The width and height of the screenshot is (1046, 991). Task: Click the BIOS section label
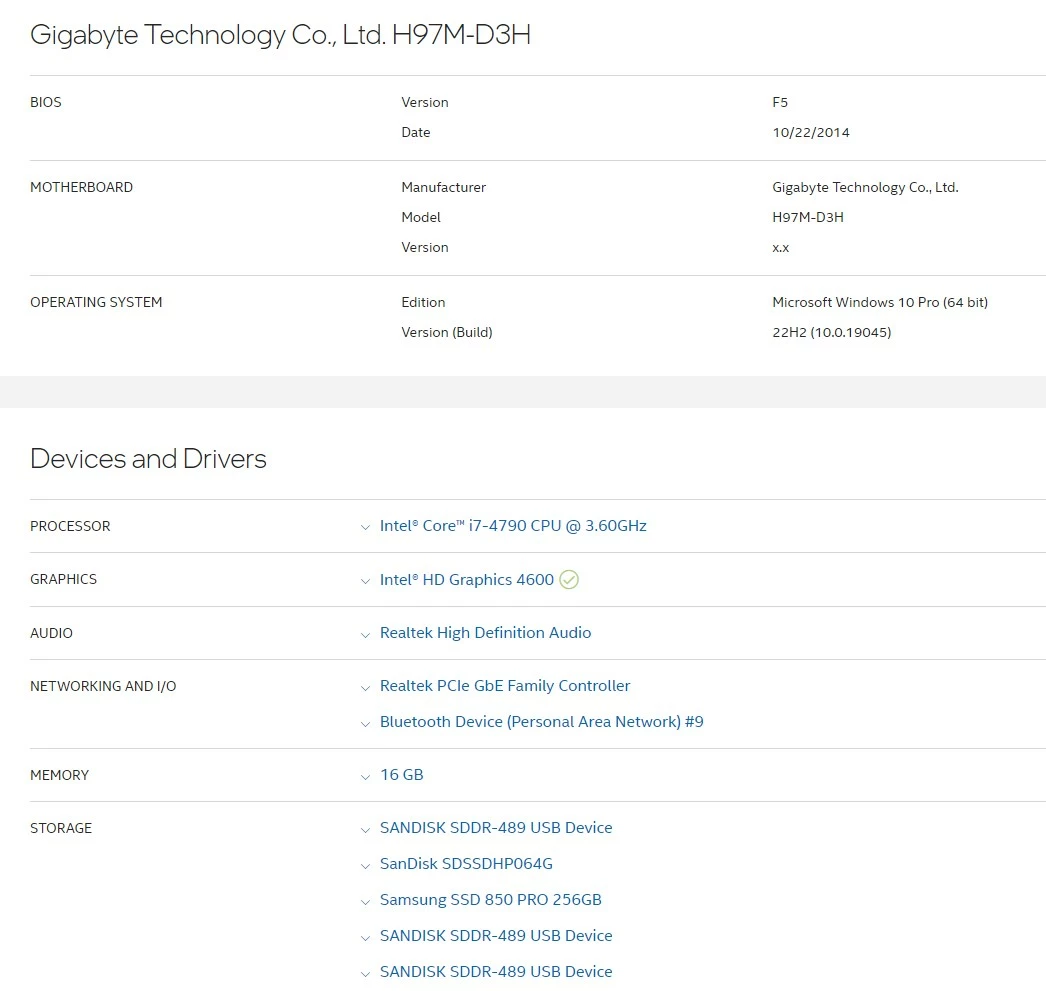pos(45,102)
